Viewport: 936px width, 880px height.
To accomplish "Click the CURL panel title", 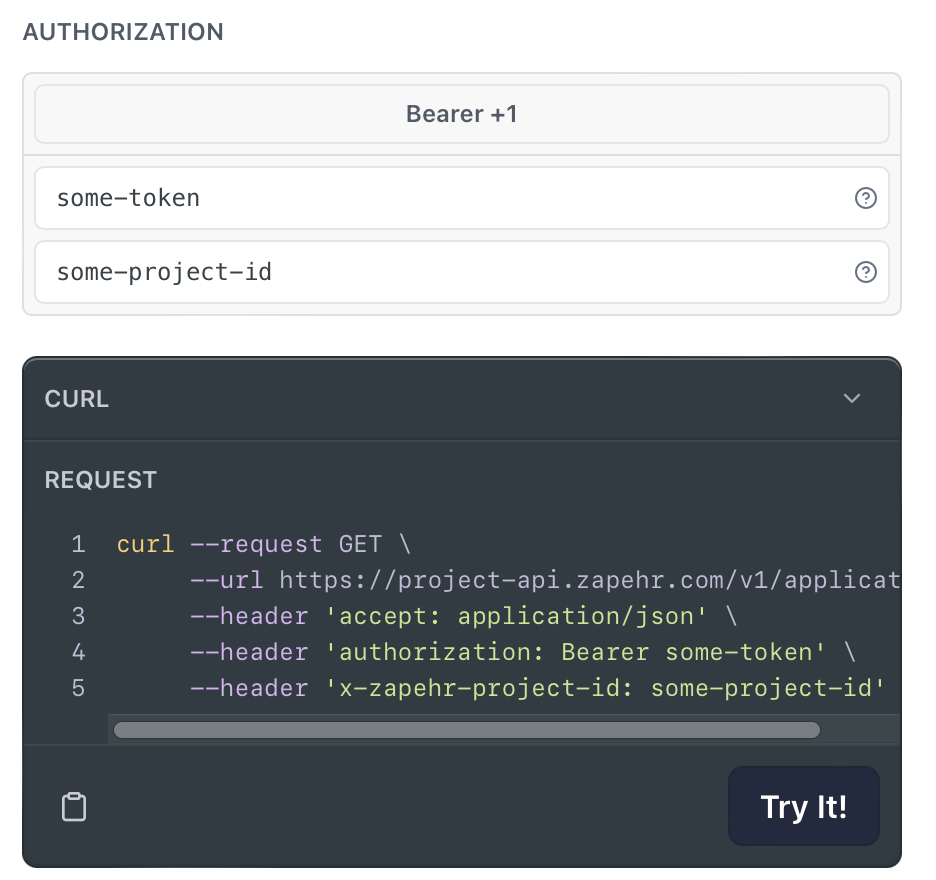I will point(77,398).
